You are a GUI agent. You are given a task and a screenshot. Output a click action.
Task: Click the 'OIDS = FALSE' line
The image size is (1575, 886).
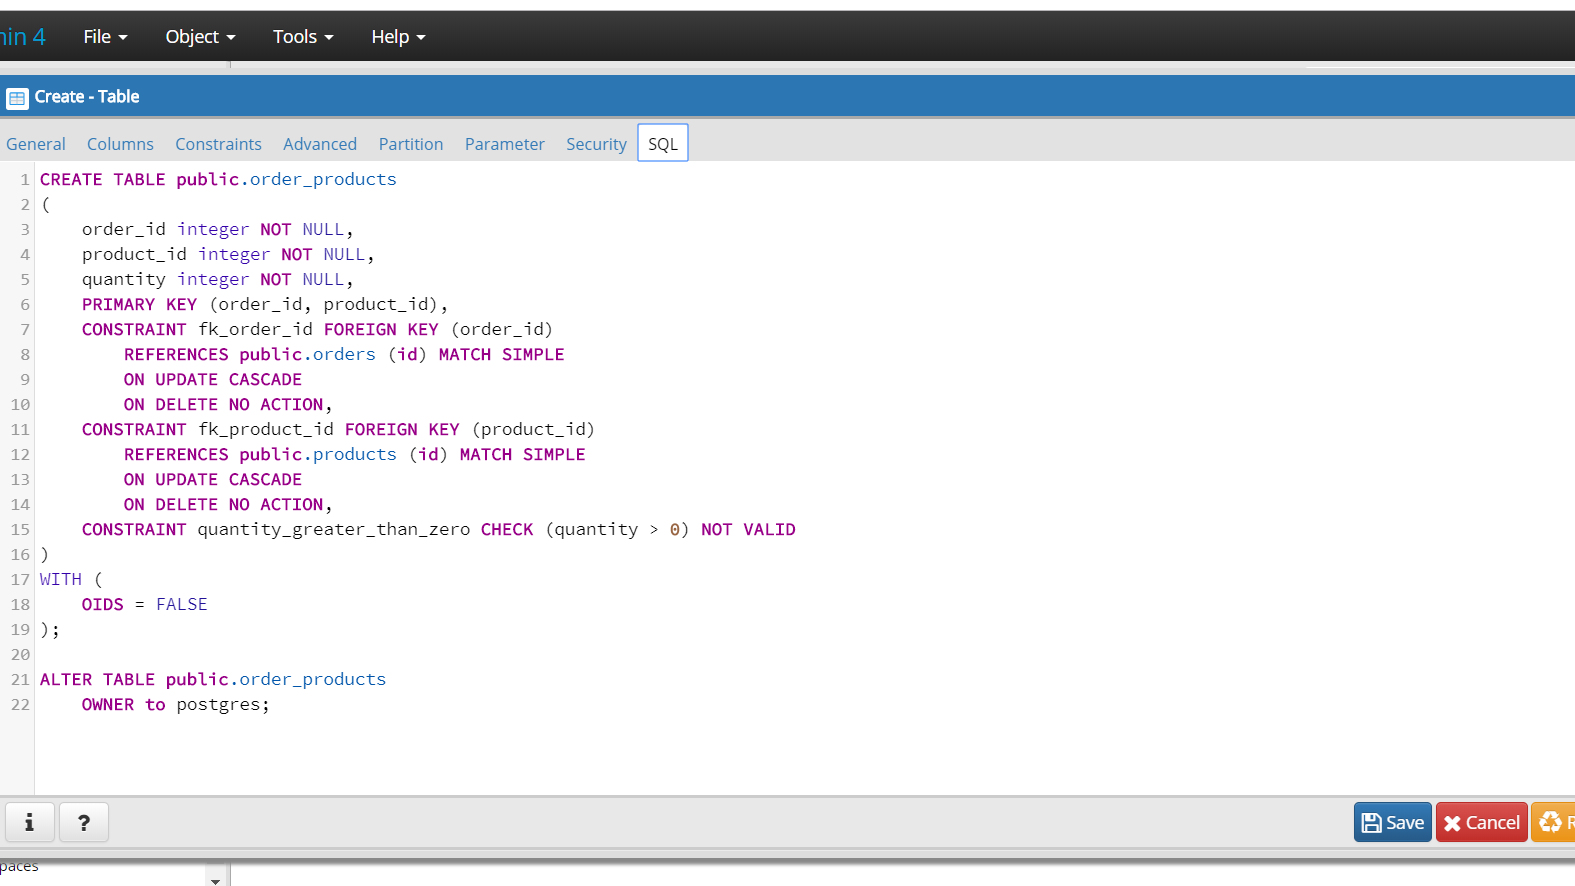point(145,604)
